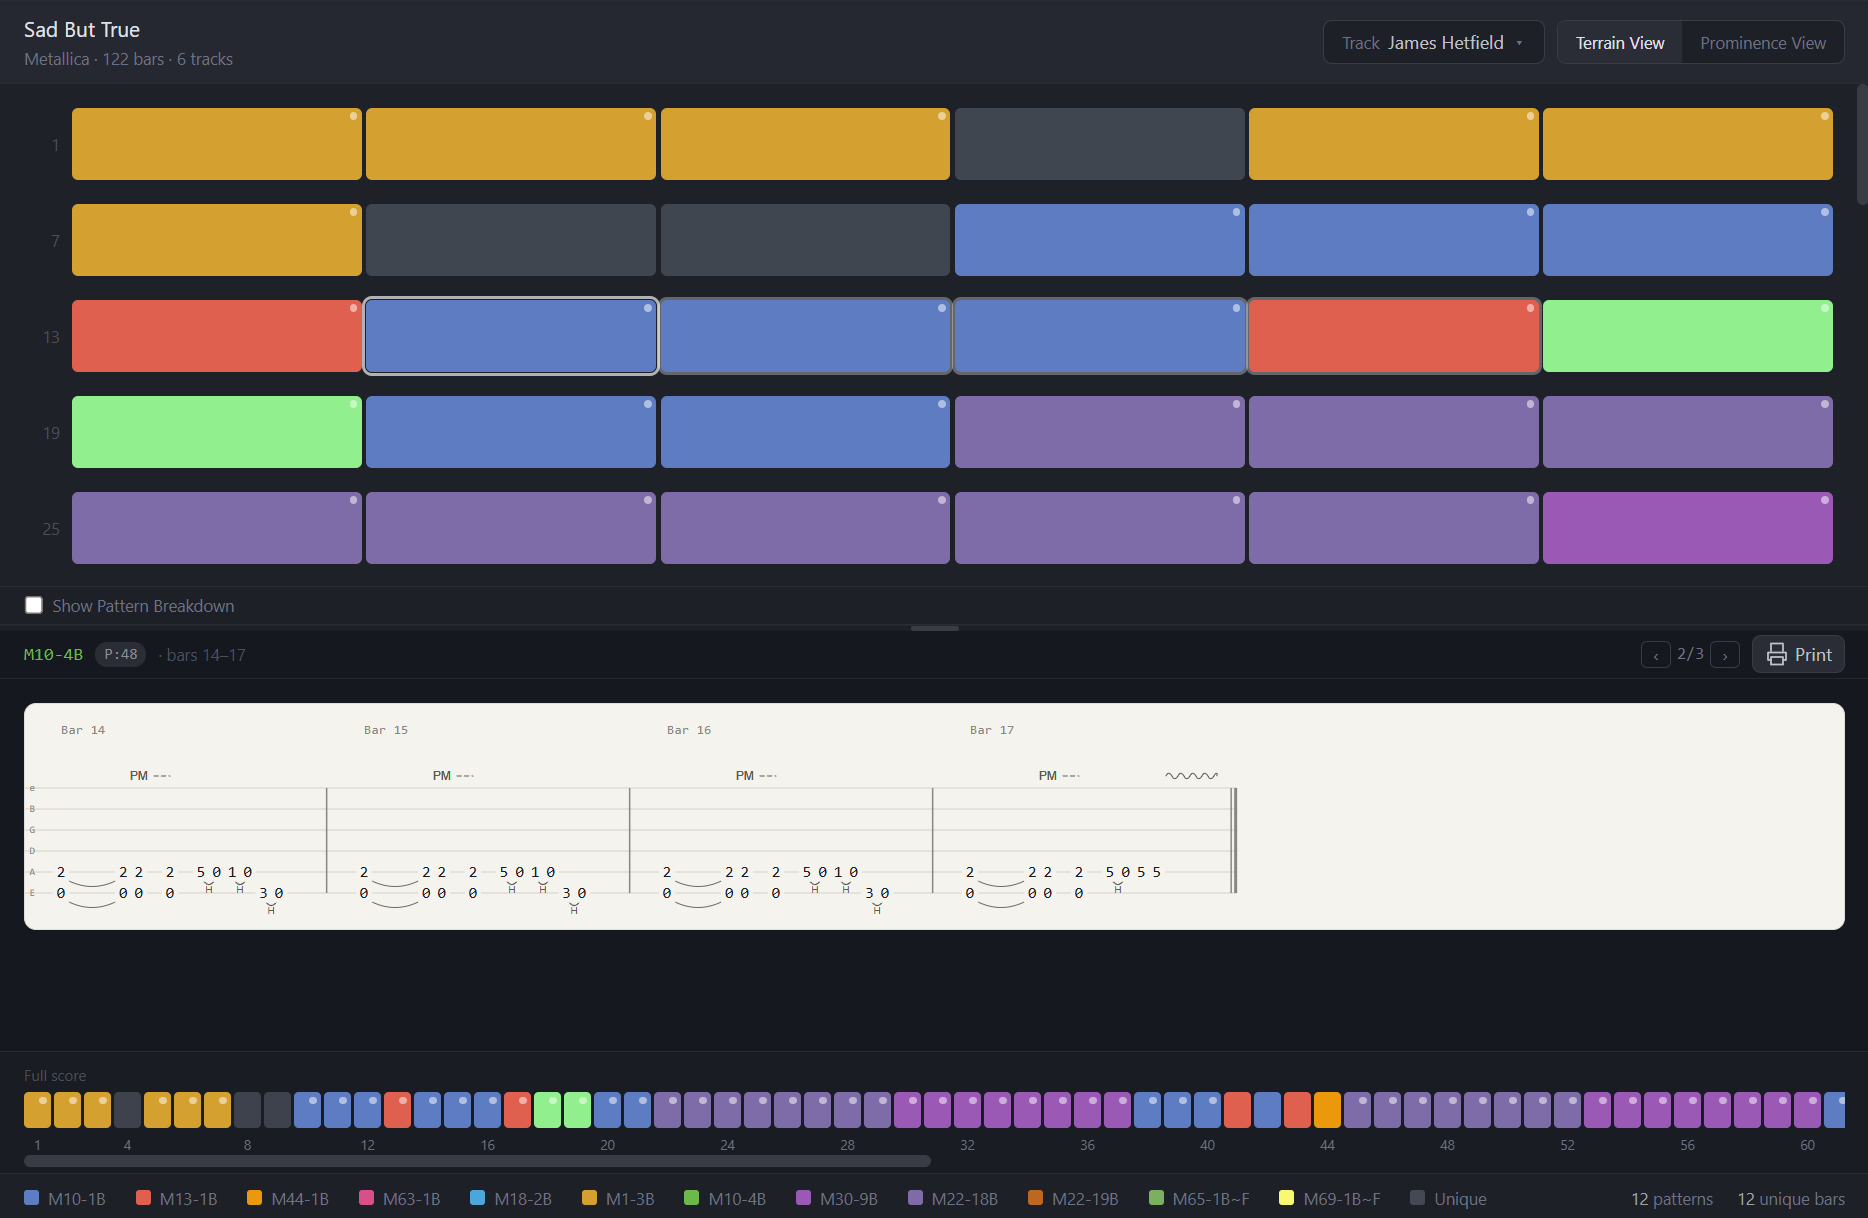The width and height of the screenshot is (1868, 1218).
Task: Open the Track selector dropdown
Action: tap(1433, 42)
